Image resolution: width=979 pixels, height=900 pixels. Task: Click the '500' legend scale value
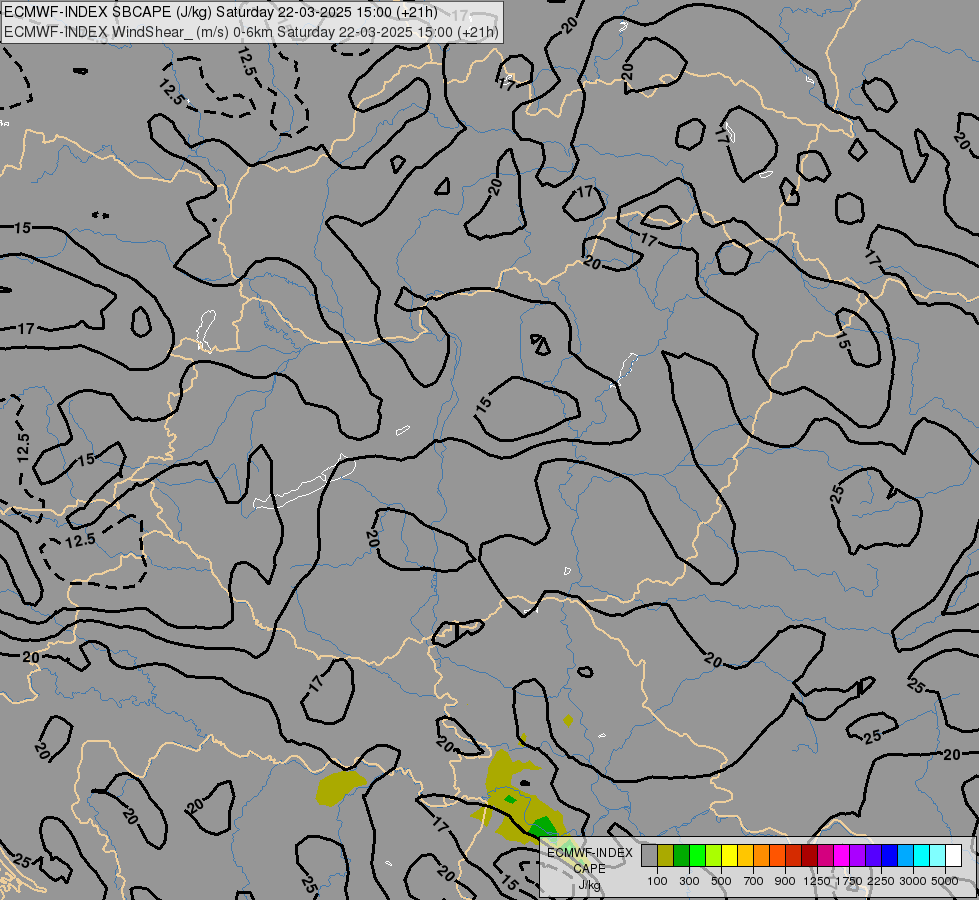(721, 881)
